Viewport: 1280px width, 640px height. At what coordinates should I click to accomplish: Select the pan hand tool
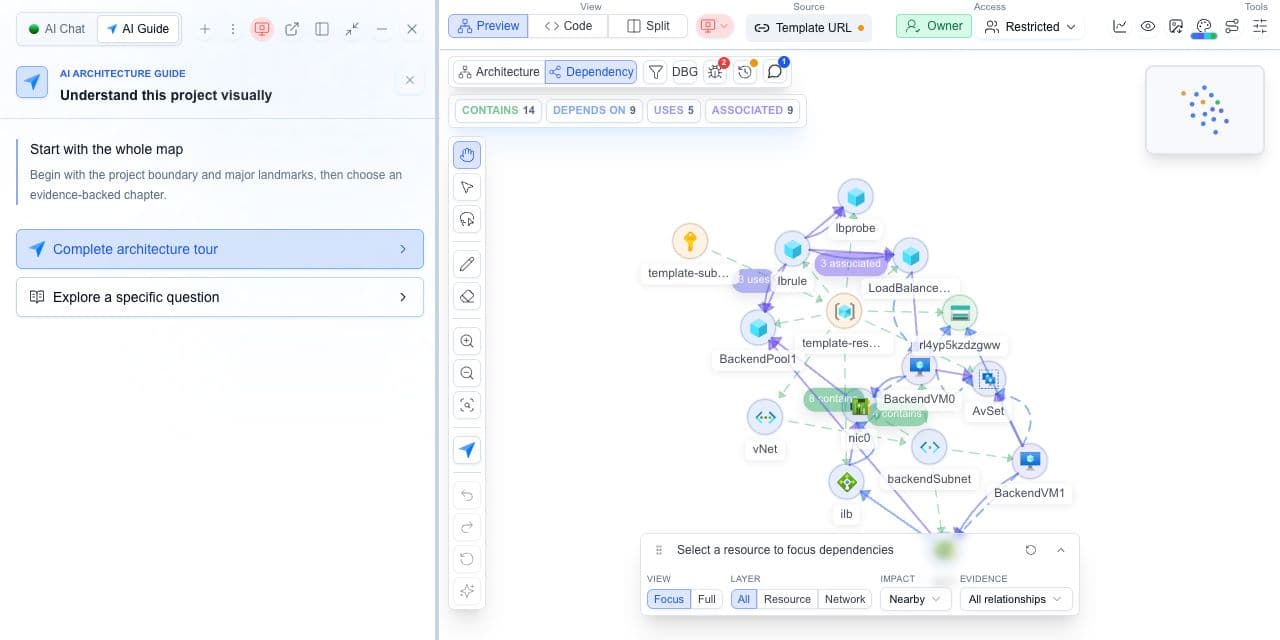pos(467,155)
